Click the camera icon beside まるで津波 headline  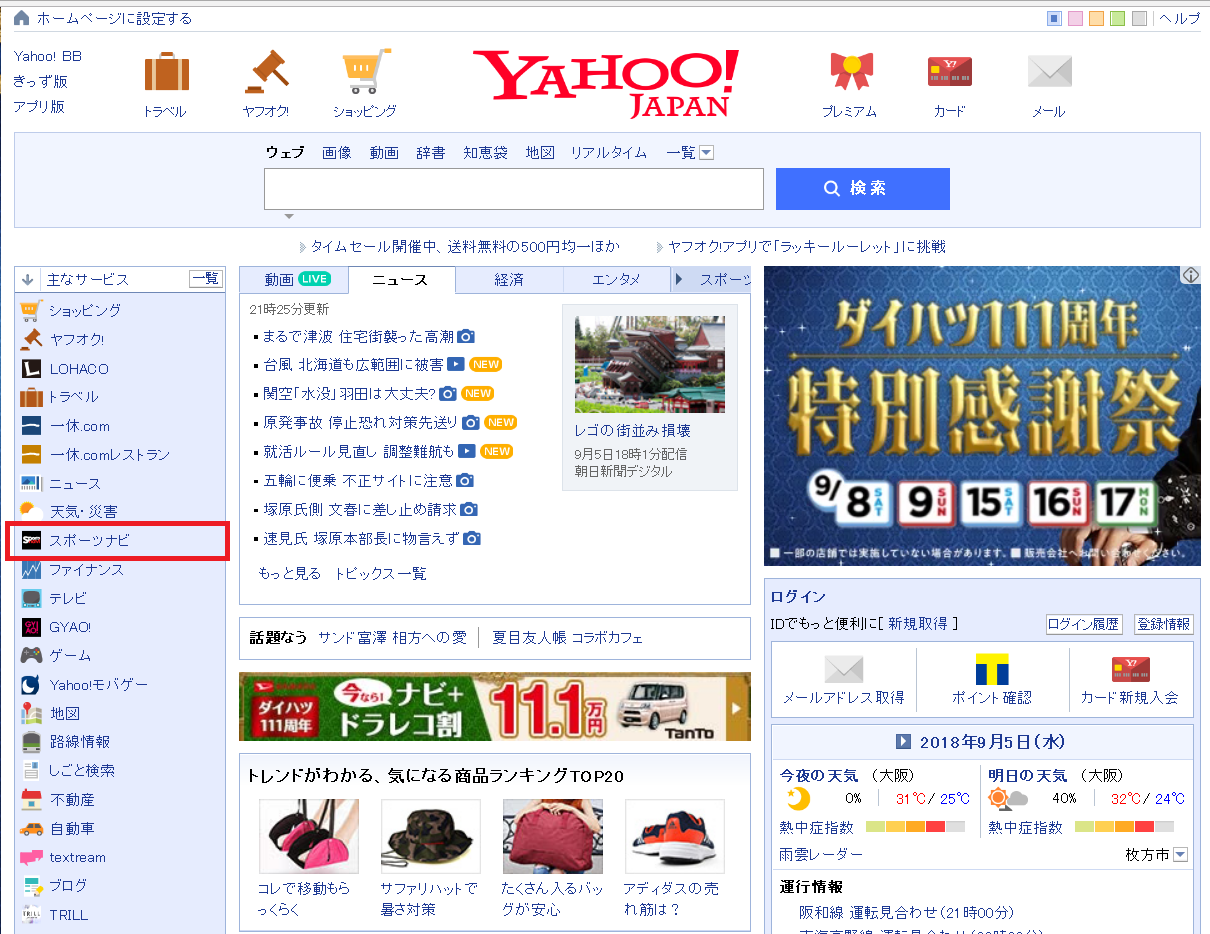coord(466,337)
